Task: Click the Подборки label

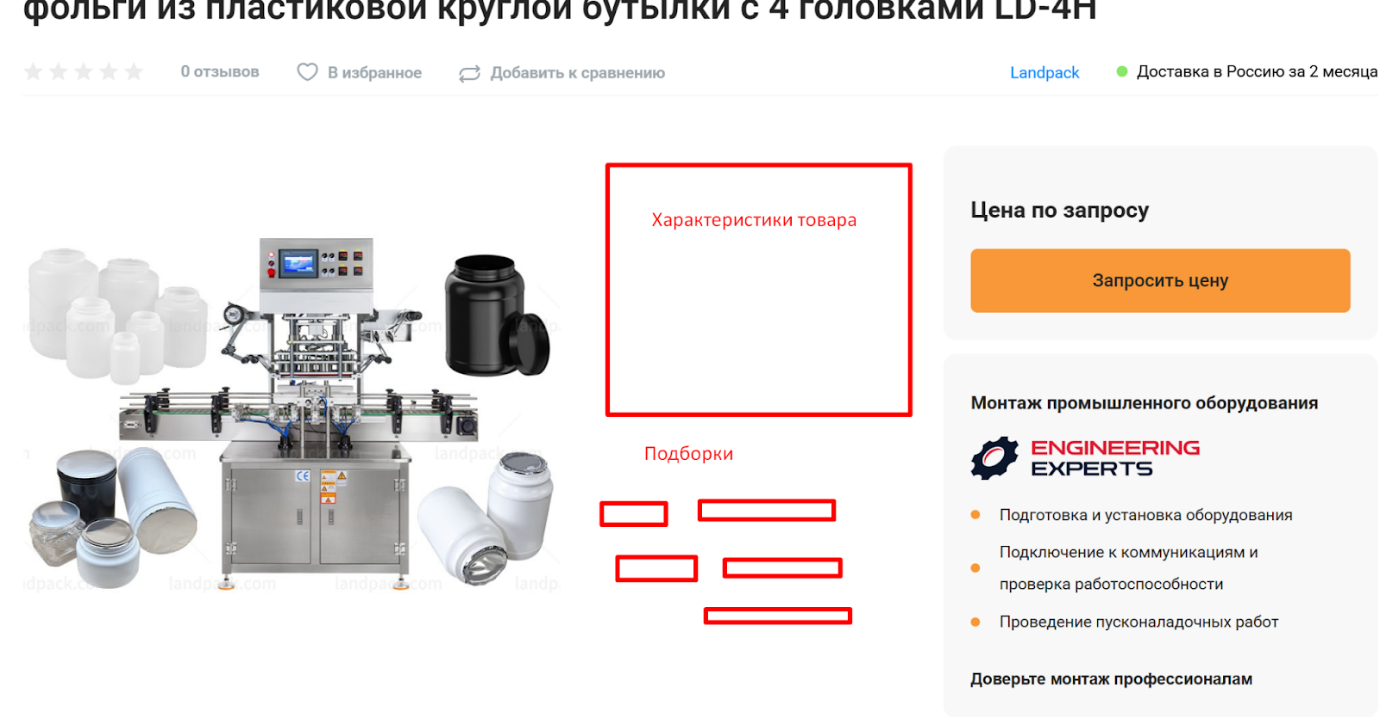Action: (688, 454)
